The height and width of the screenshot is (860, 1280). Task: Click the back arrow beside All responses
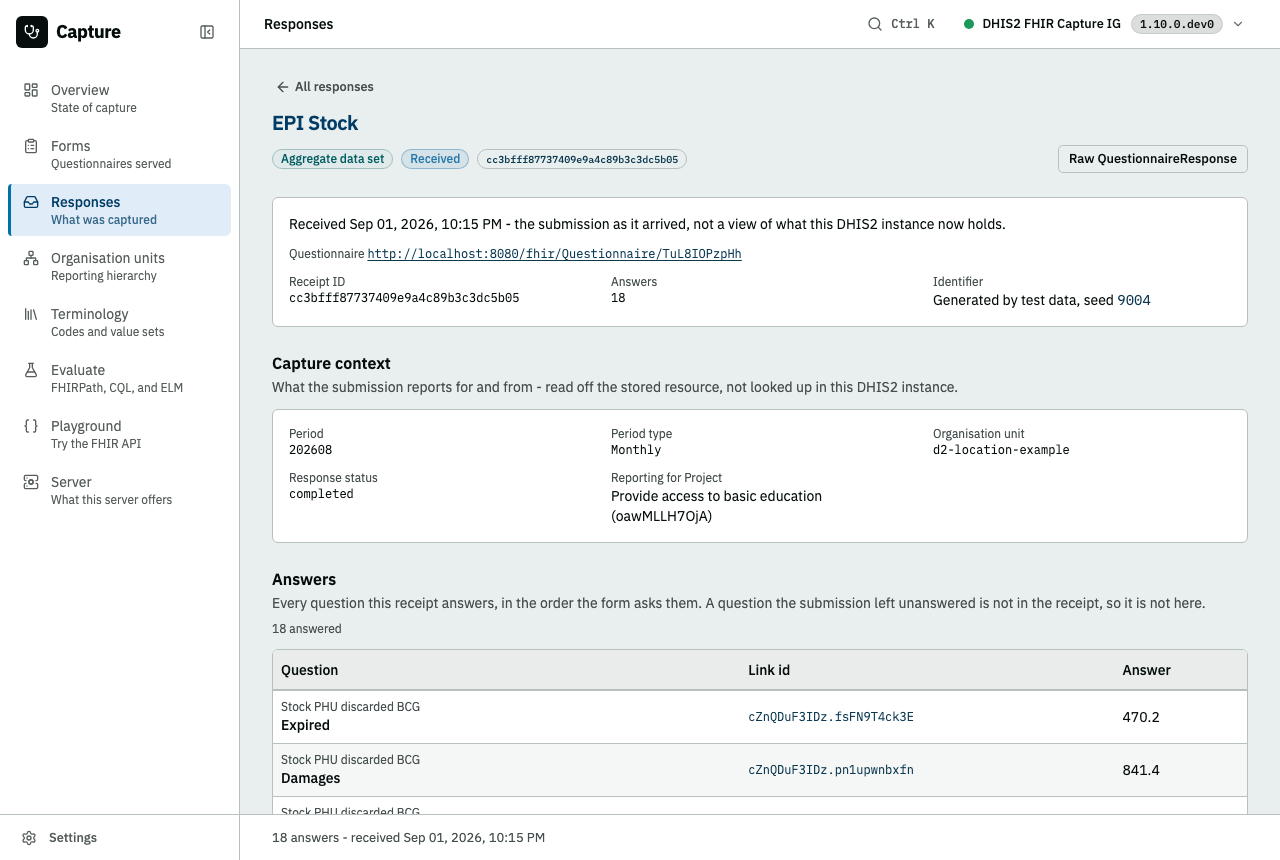pyautogui.click(x=283, y=87)
